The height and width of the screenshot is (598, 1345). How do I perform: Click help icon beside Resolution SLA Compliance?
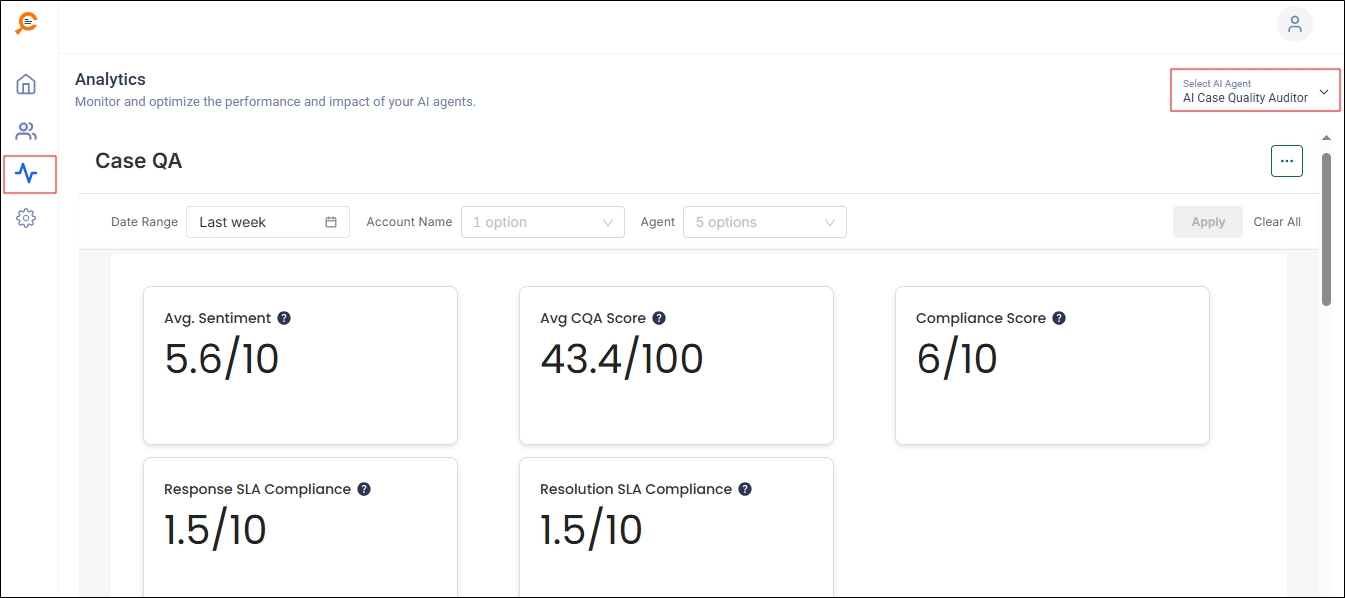745,489
